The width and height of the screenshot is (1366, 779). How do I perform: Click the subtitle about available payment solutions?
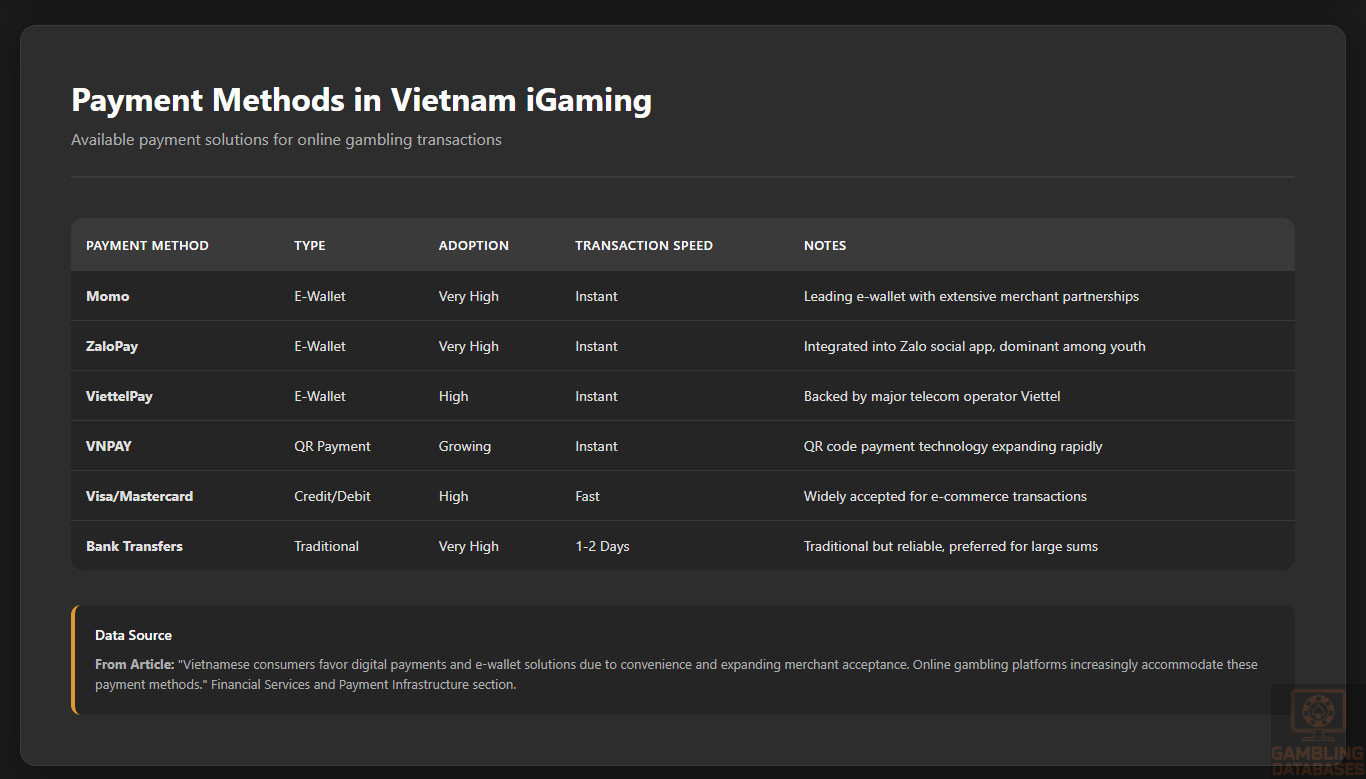click(x=286, y=140)
